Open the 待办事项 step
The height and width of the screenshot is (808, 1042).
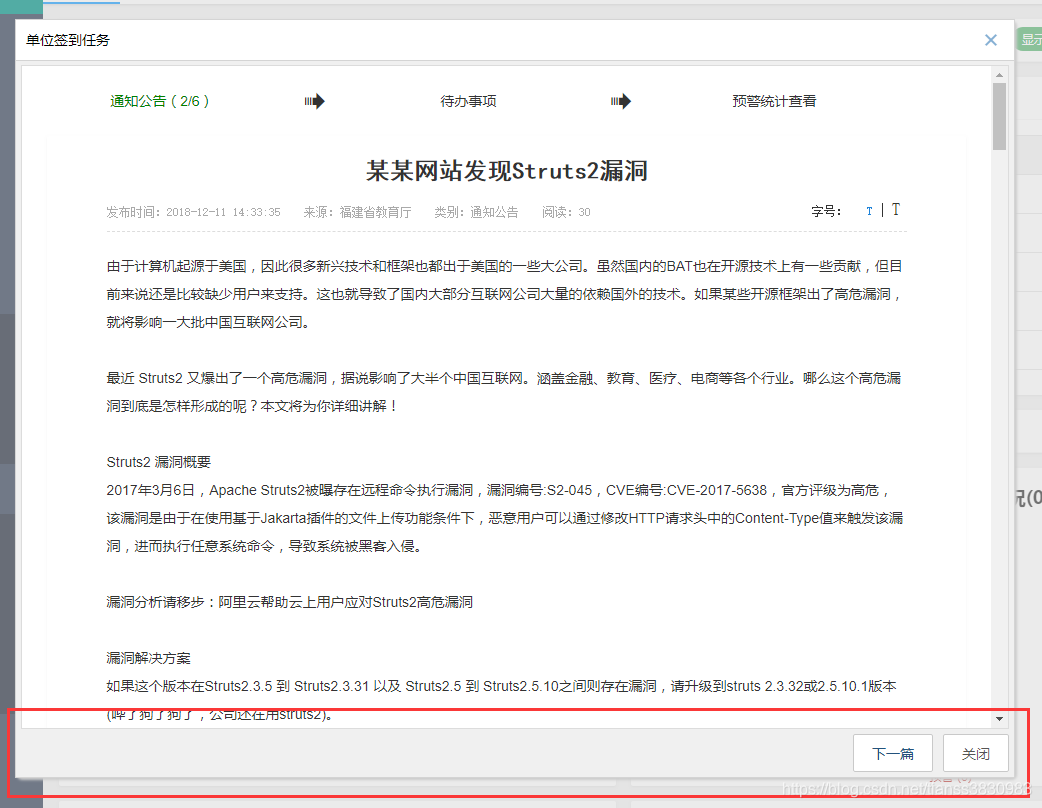tap(469, 101)
